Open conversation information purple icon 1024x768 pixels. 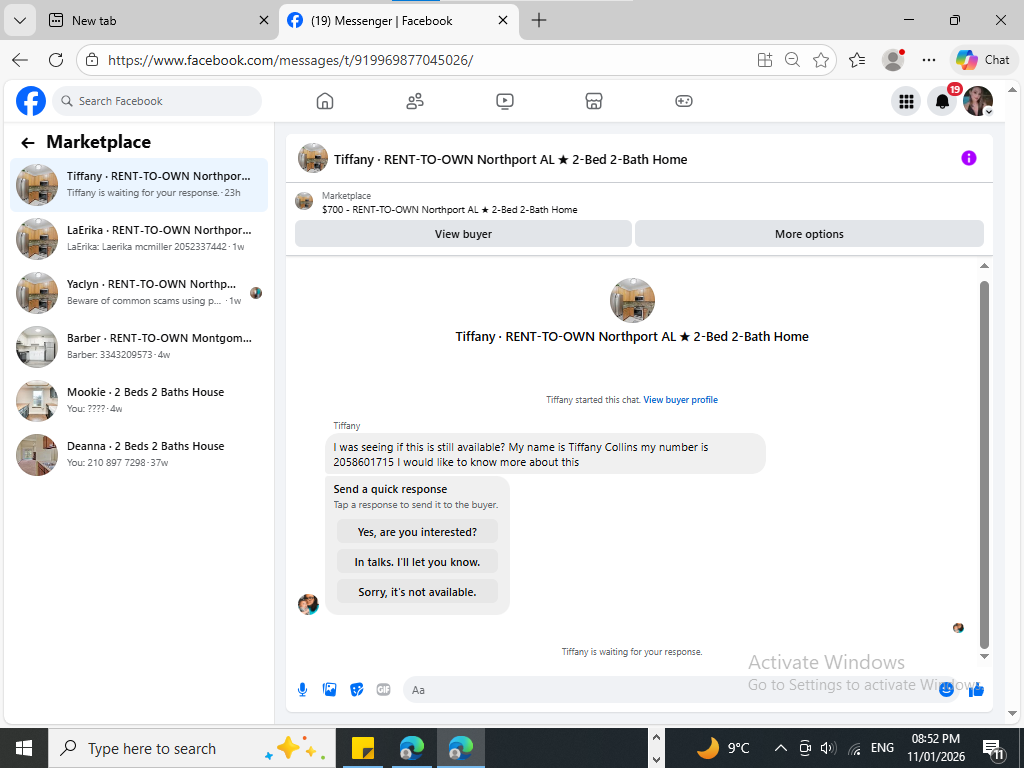click(968, 158)
